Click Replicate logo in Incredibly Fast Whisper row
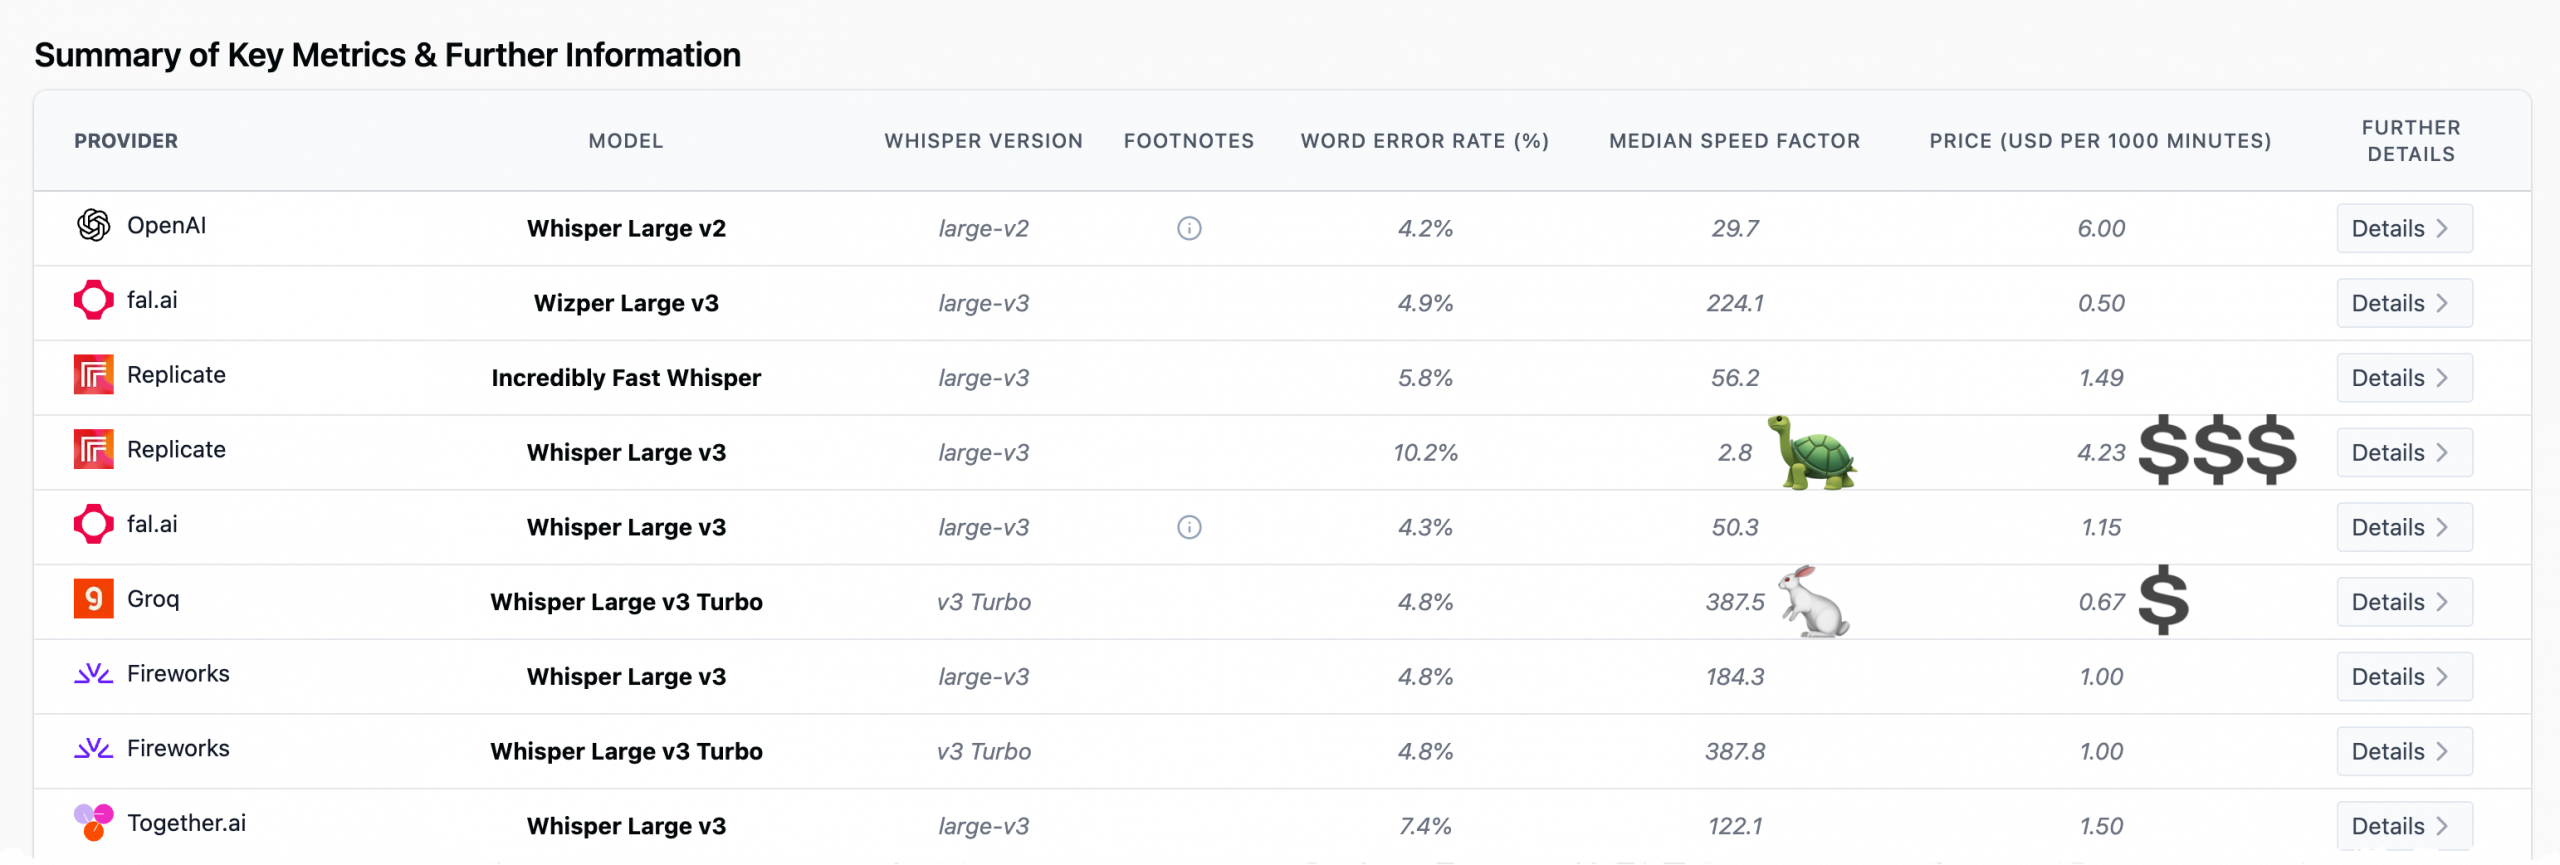This screenshot has width=2560, height=865. [x=93, y=375]
